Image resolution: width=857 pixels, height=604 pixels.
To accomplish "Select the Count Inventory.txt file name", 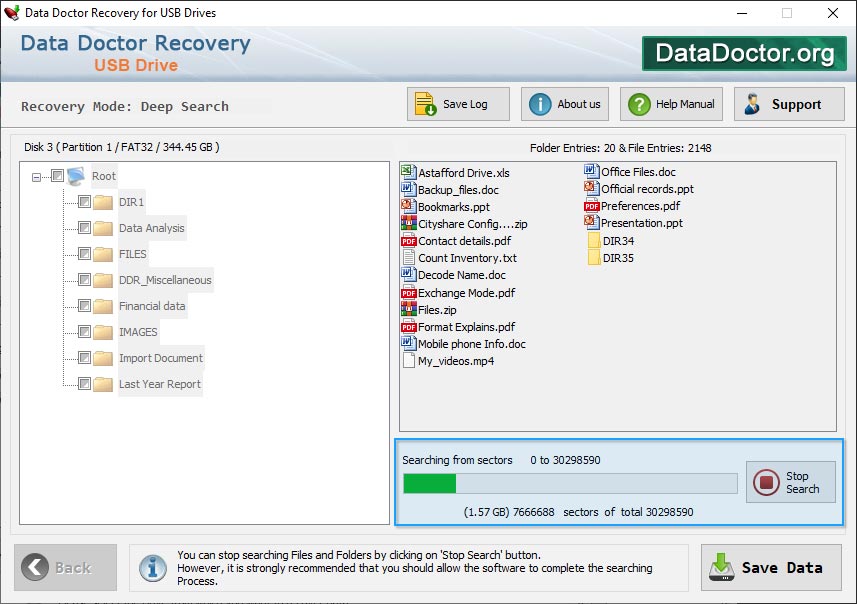I will tap(467, 258).
